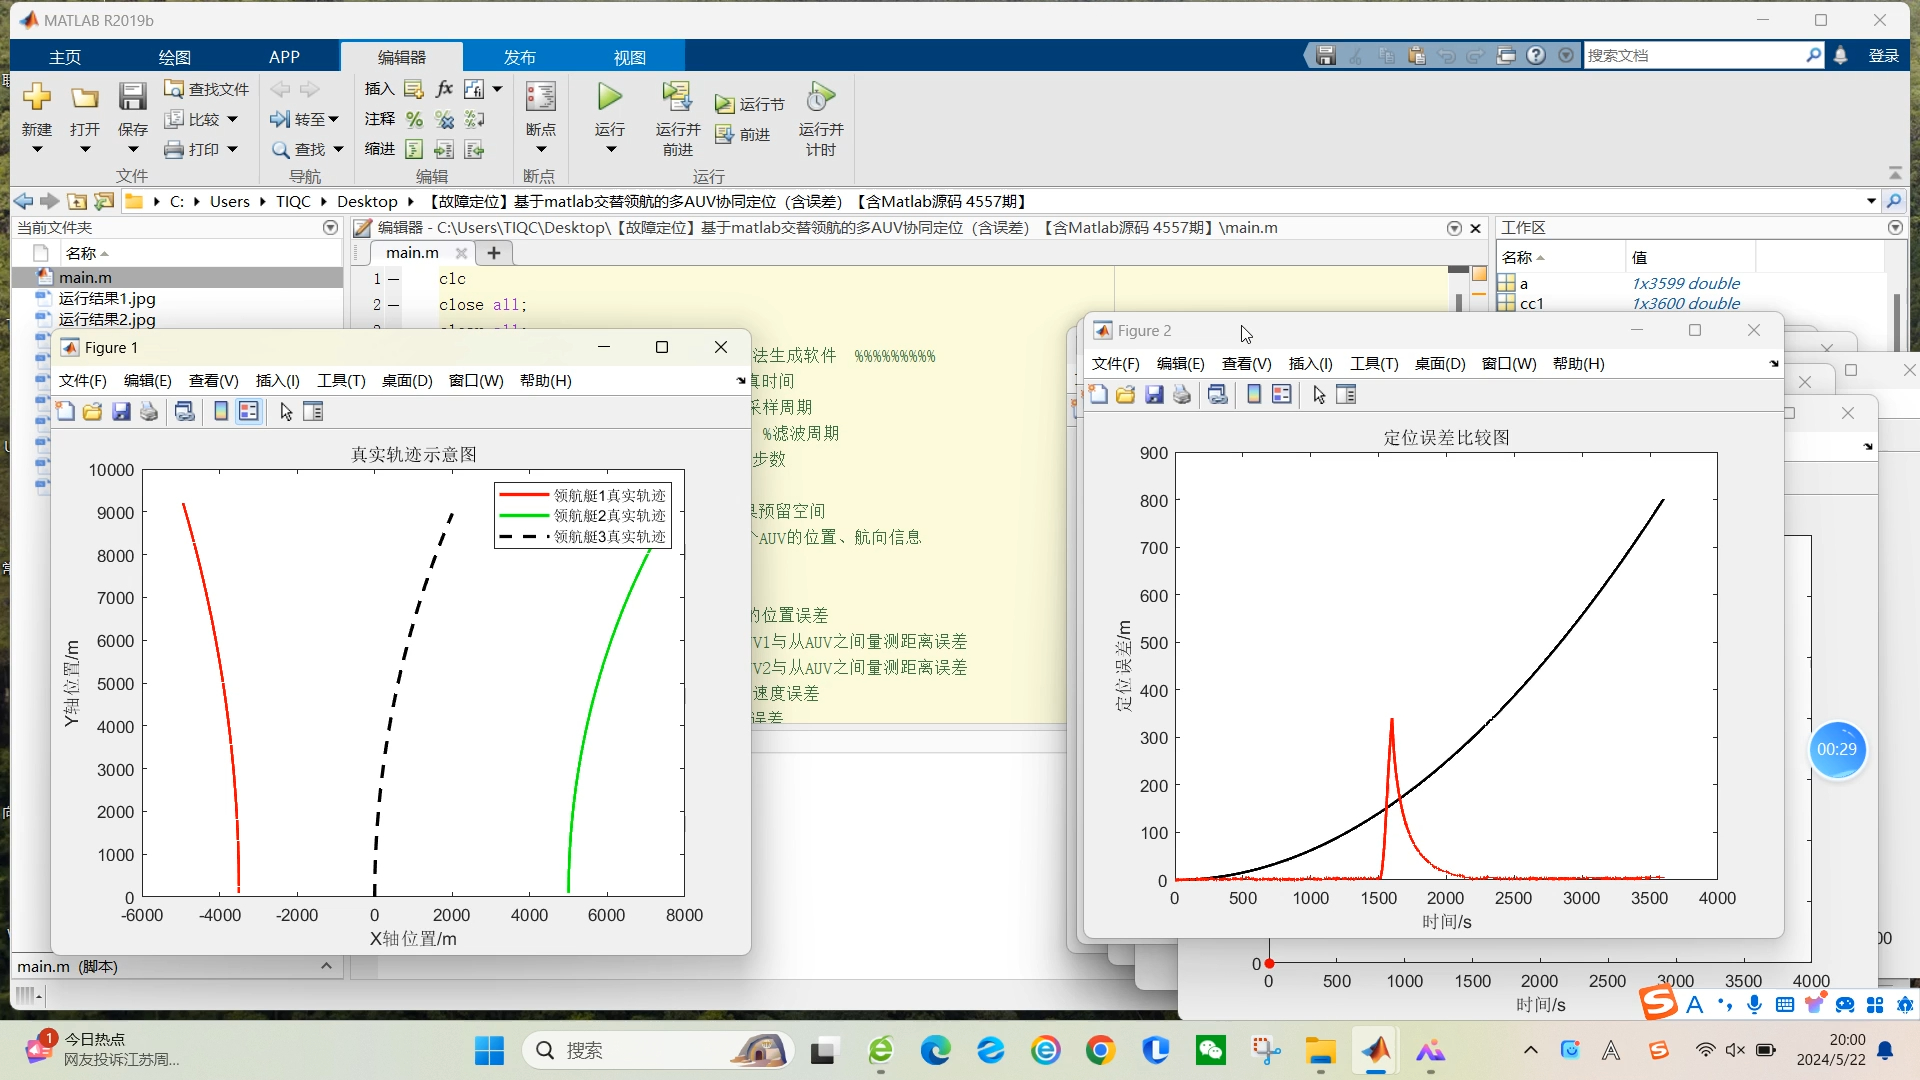1920x1080 pixels.
Task: Click New Figure icon in Figure 1 toolbar
Action: pyautogui.click(x=66, y=411)
